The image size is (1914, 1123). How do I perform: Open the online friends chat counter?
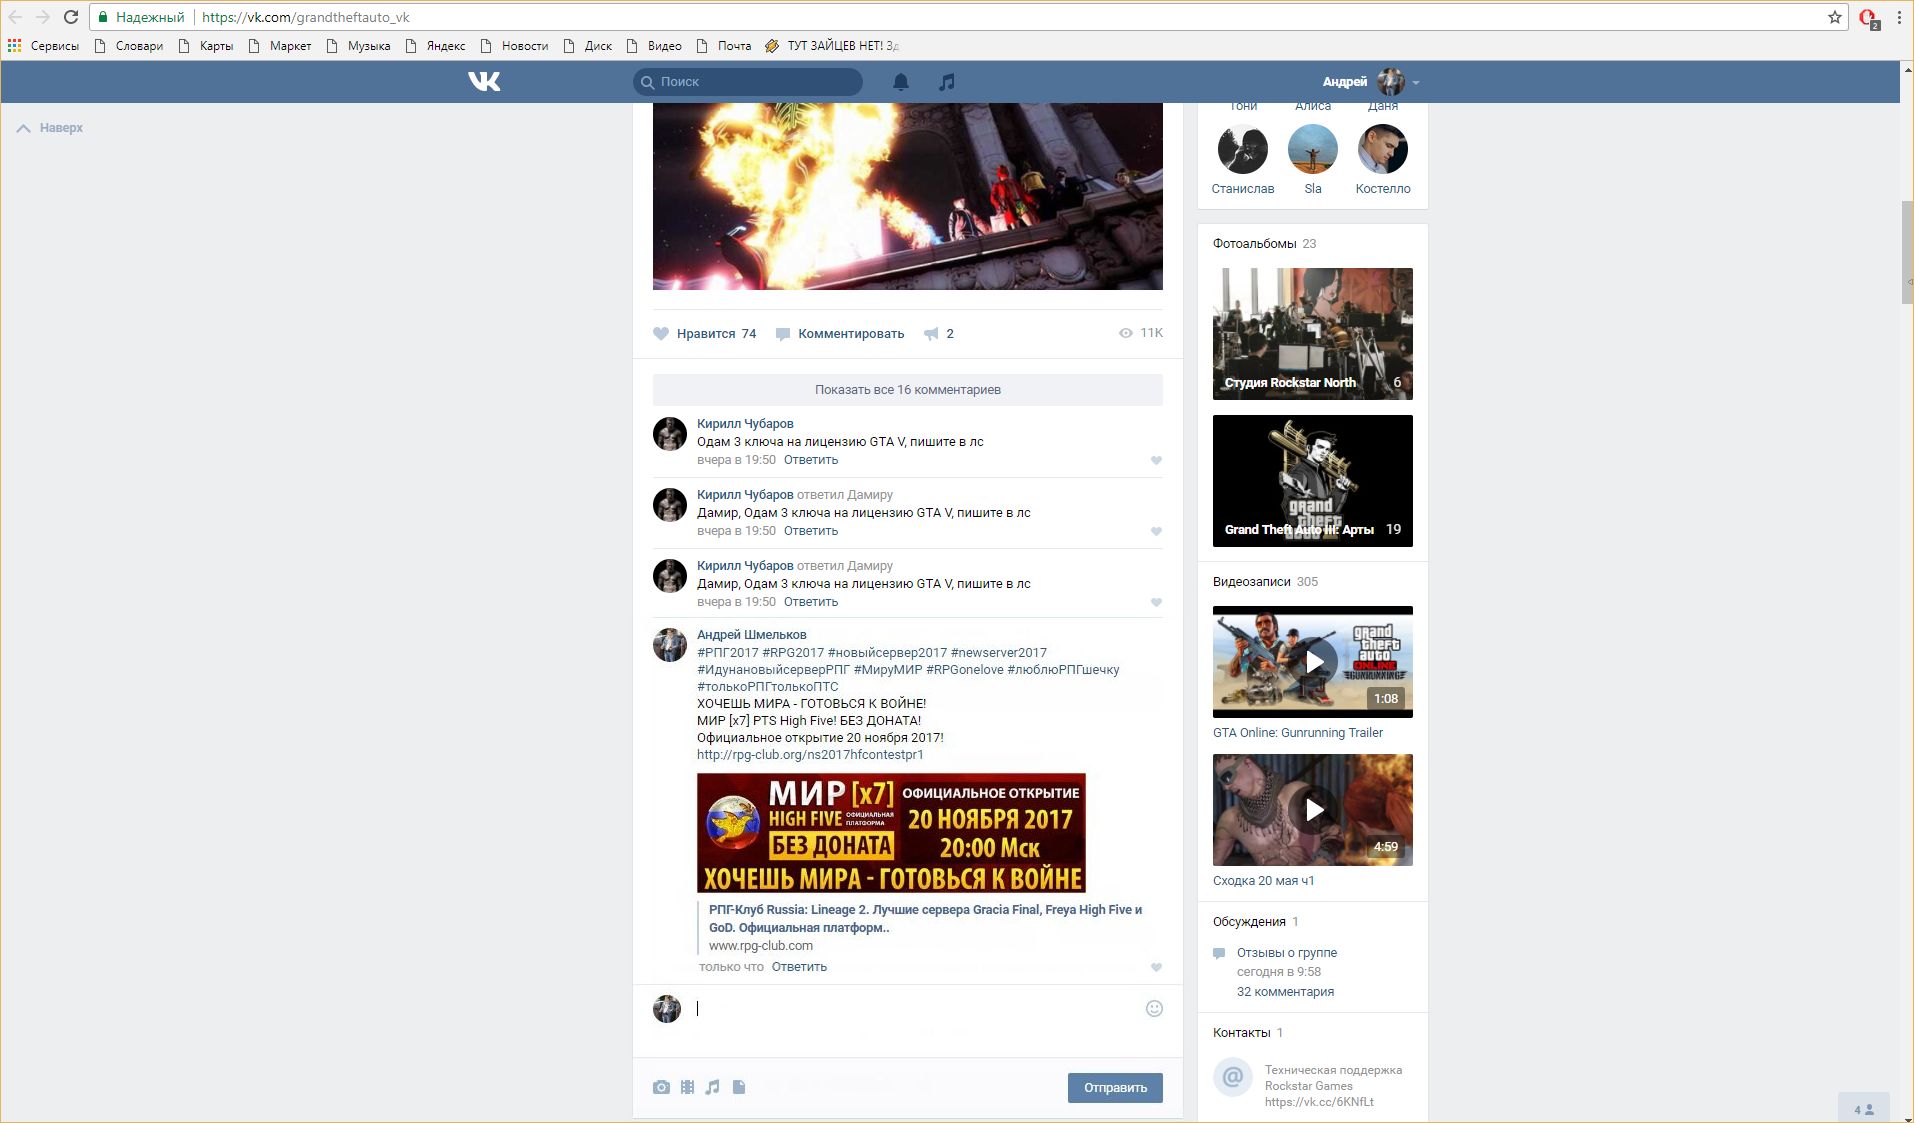pos(1864,1109)
